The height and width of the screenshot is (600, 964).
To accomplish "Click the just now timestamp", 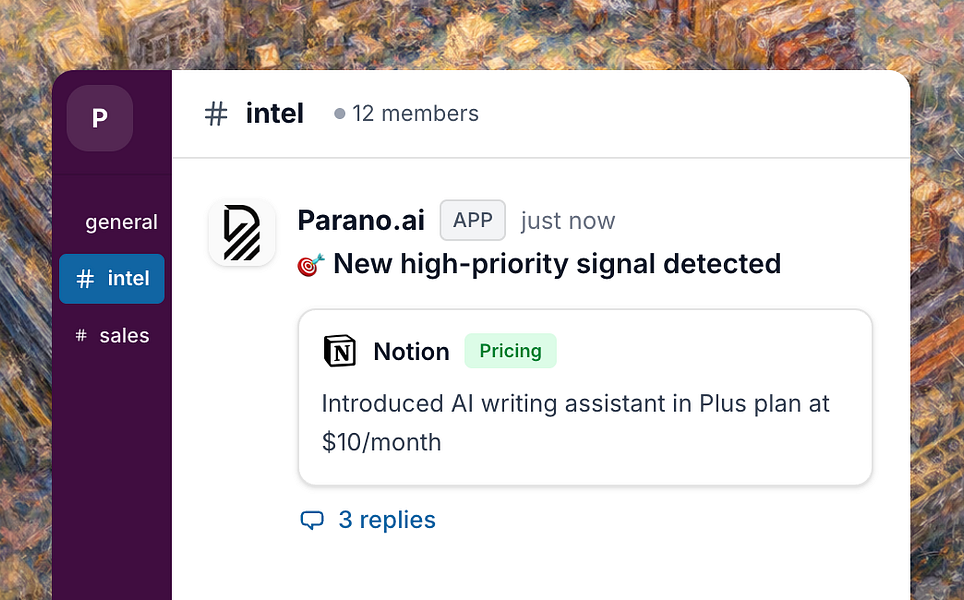I will click(x=567, y=220).
